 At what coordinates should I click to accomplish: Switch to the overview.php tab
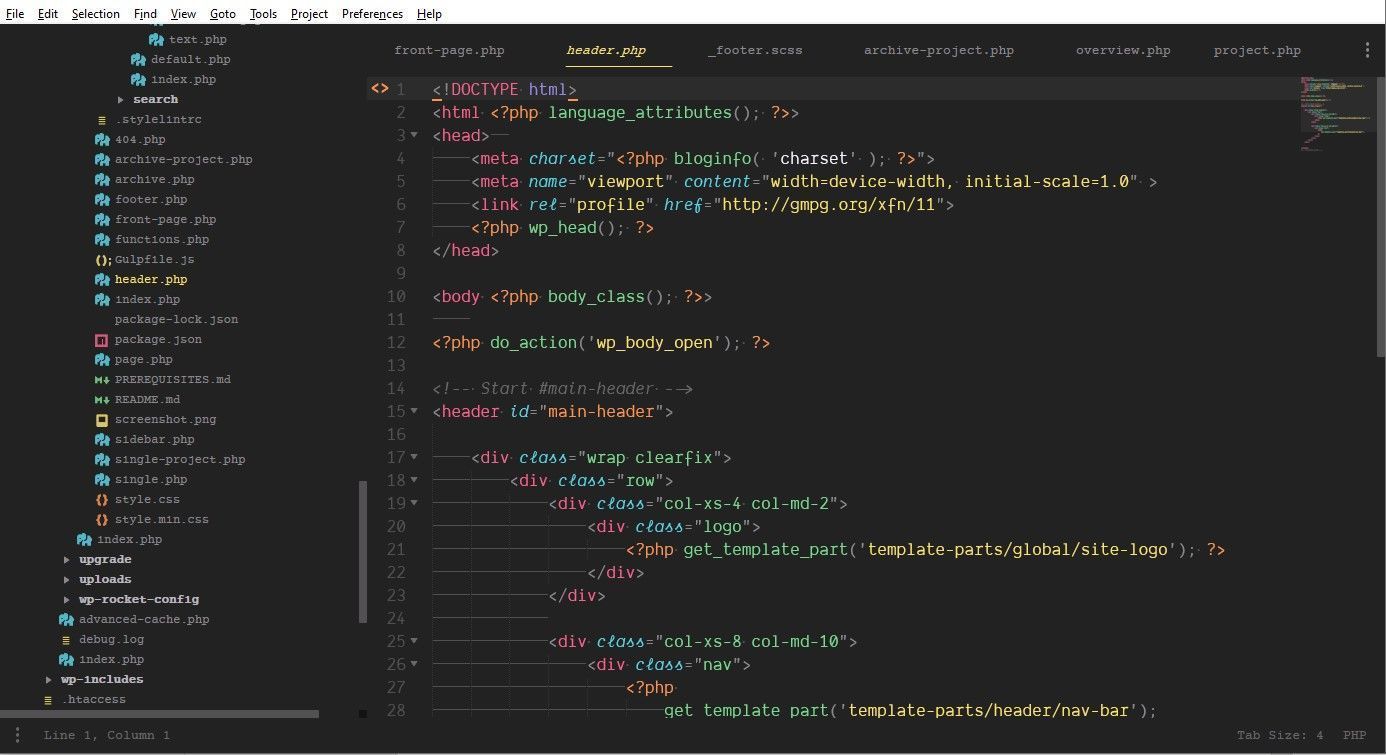1123,50
